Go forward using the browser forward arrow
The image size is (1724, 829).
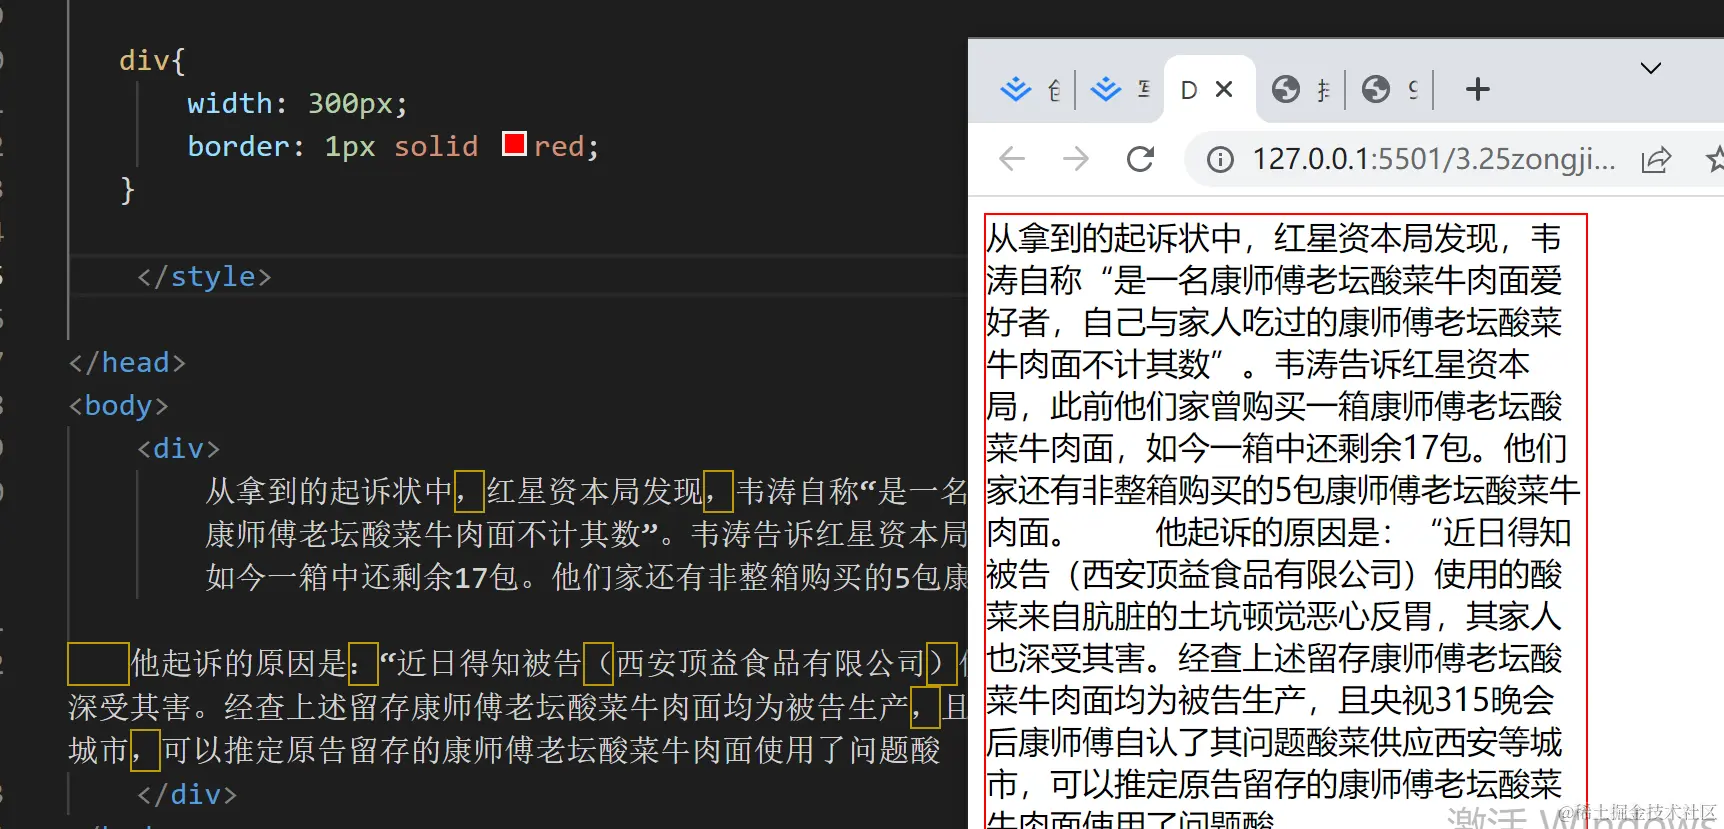pyautogui.click(x=1076, y=159)
